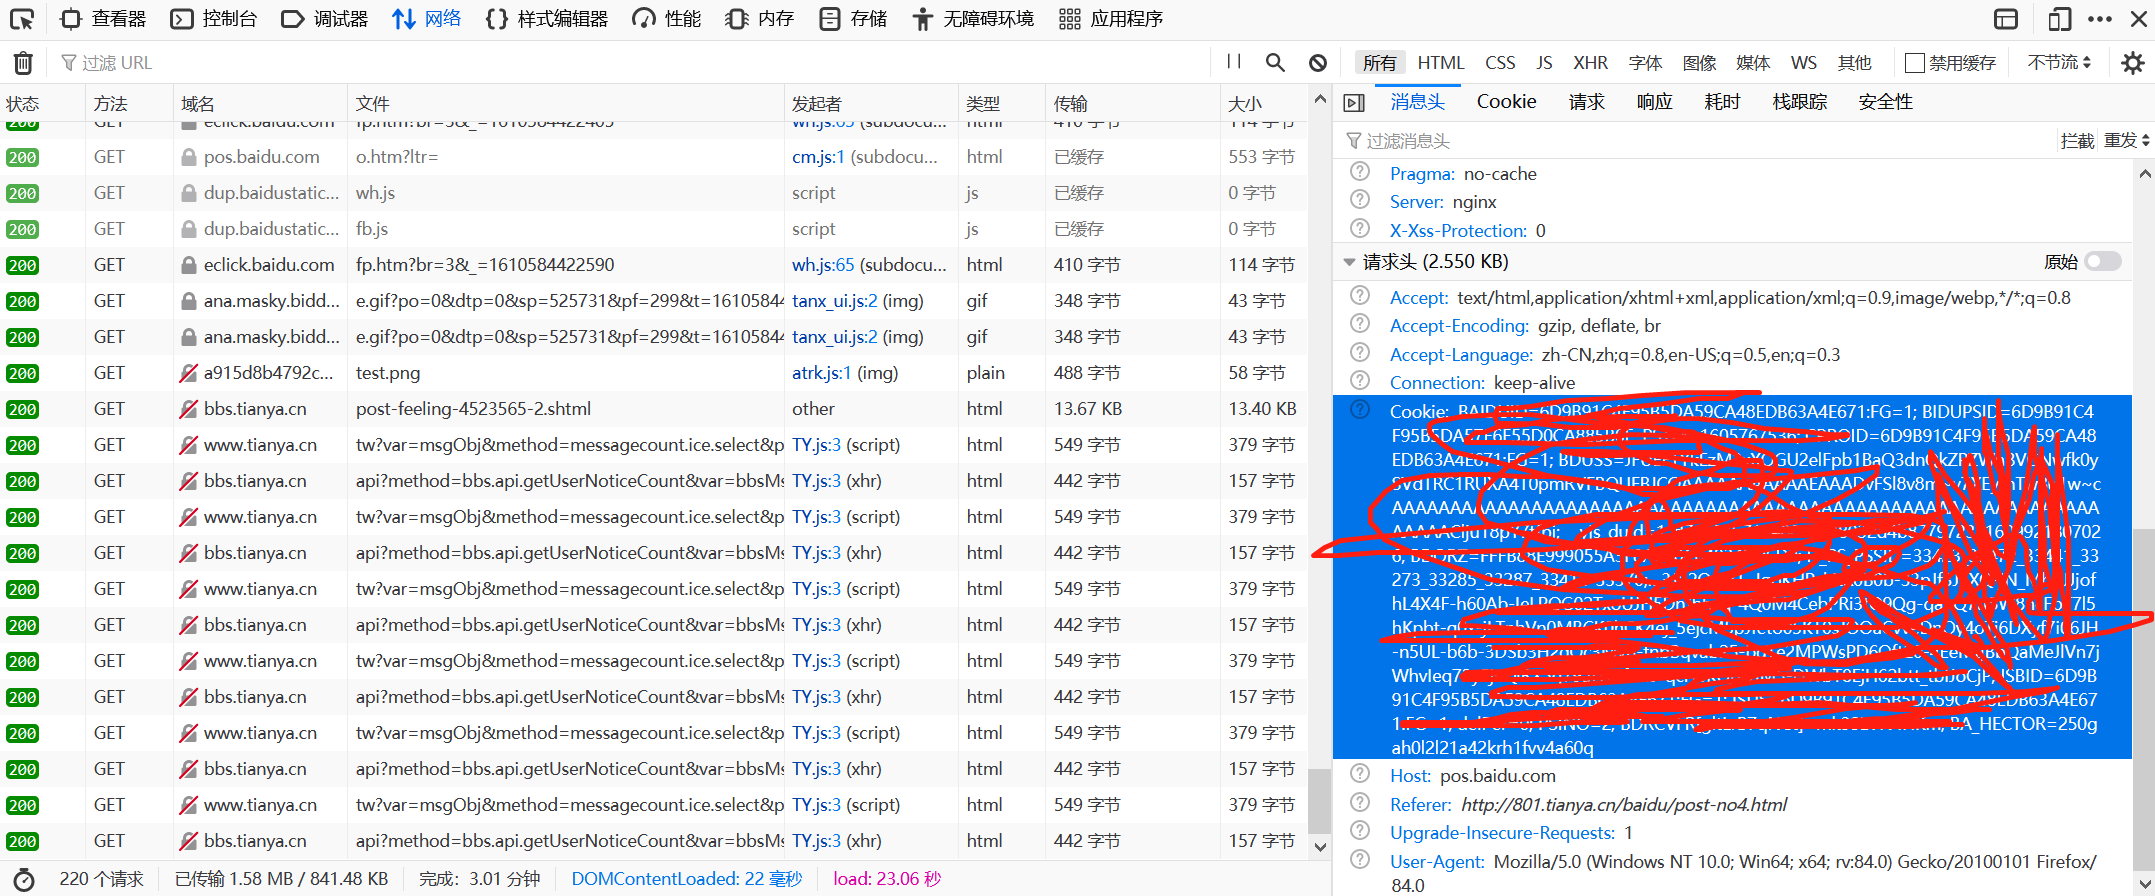Pause network recording
The width and height of the screenshot is (2155, 896).
point(1234,62)
